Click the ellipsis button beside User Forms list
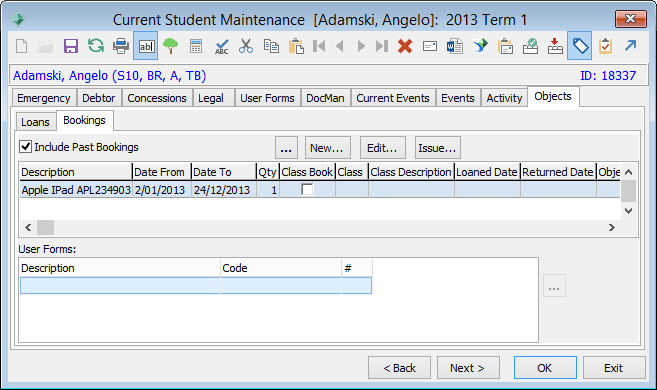This screenshot has height=390, width=657. 554,286
